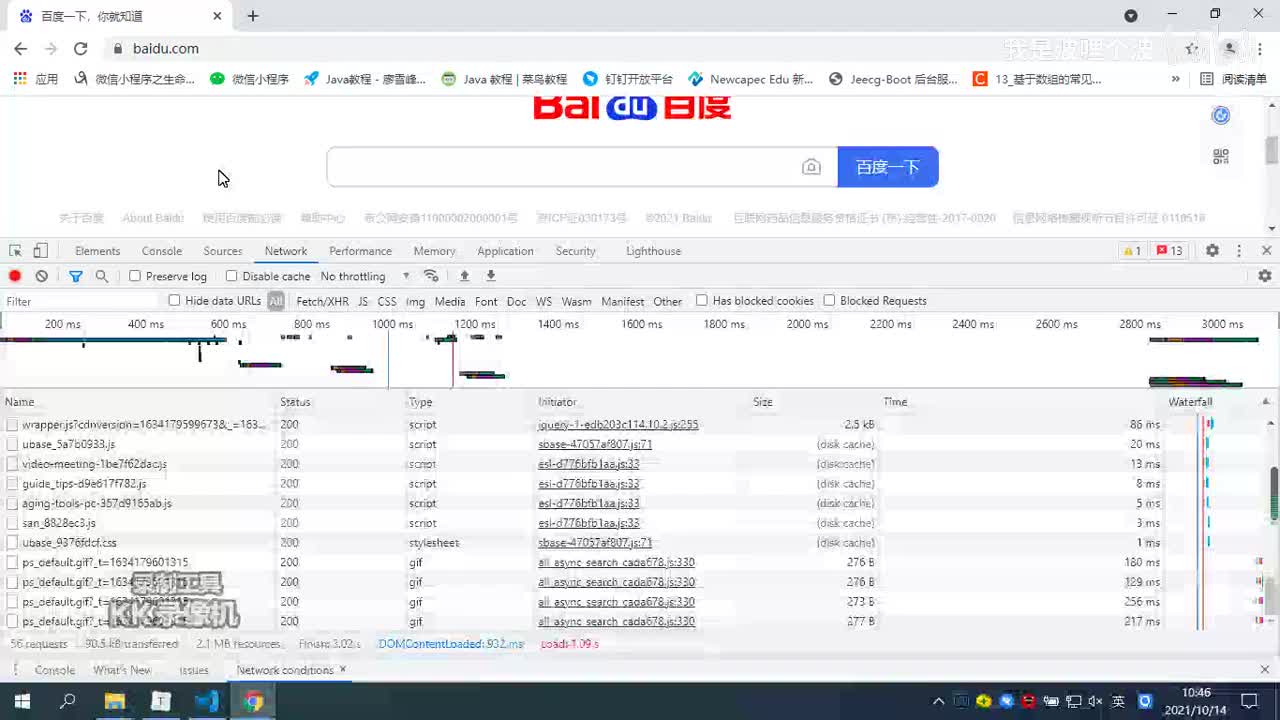Bookmark this page with the star
Image resolution: width=1280 pixels, height=720 pixels.
[1192, 48]
